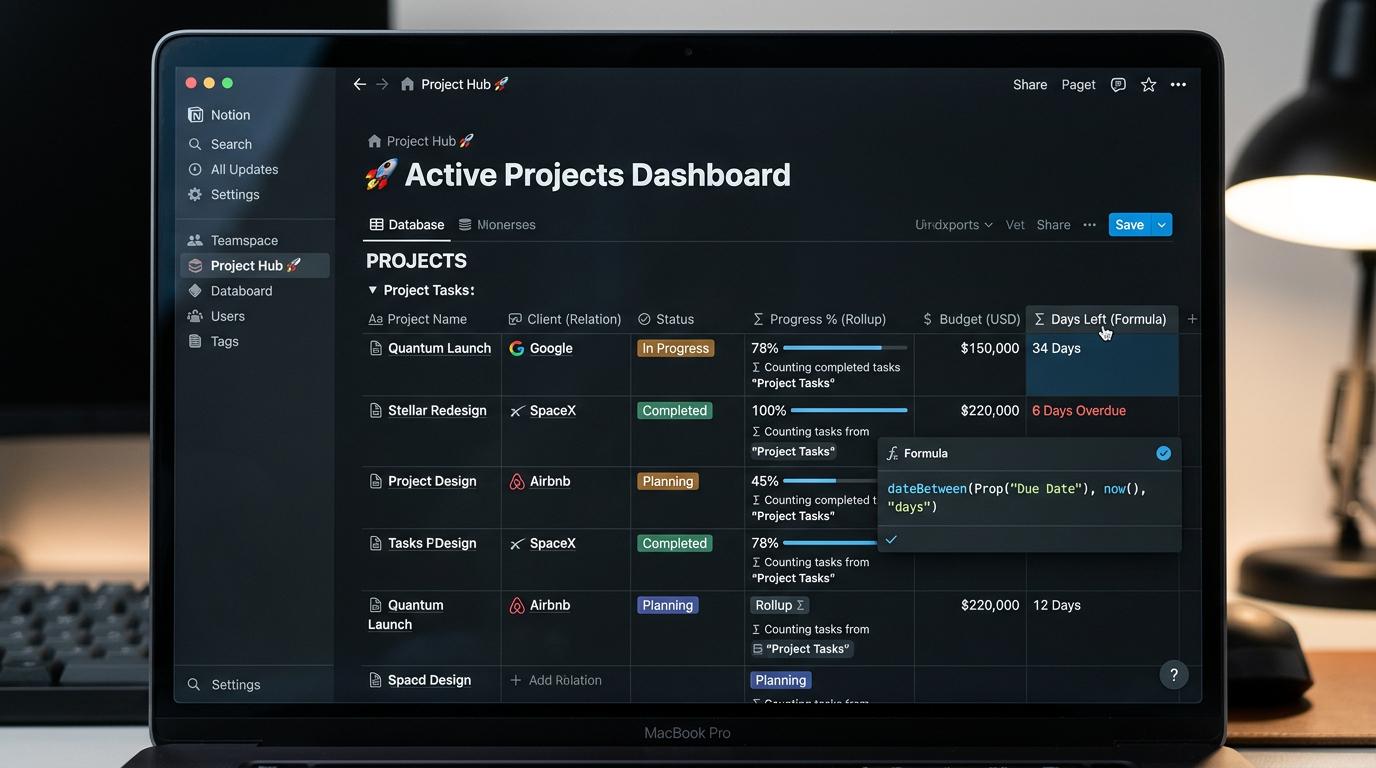Open the top bar three-dot page menu

pyautogui.click(x=1178, y=85)
